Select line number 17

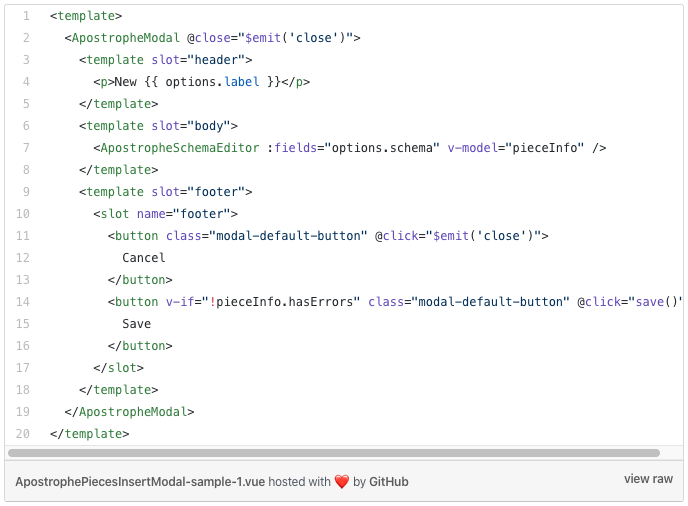[23, 368]
